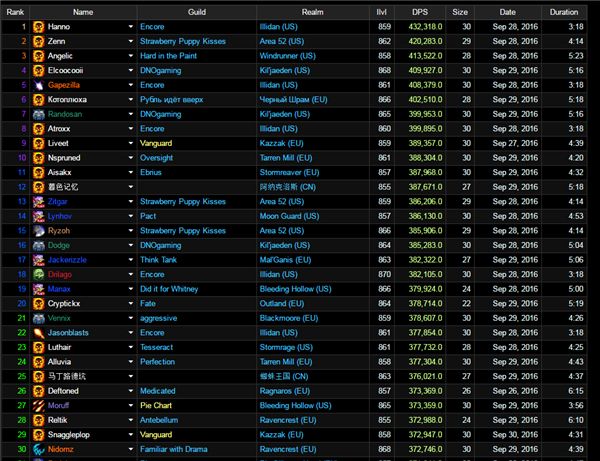The width and height of the screenshot is (600, 461).
Task: Sort by the Date column header
Action: coord(507,12)
